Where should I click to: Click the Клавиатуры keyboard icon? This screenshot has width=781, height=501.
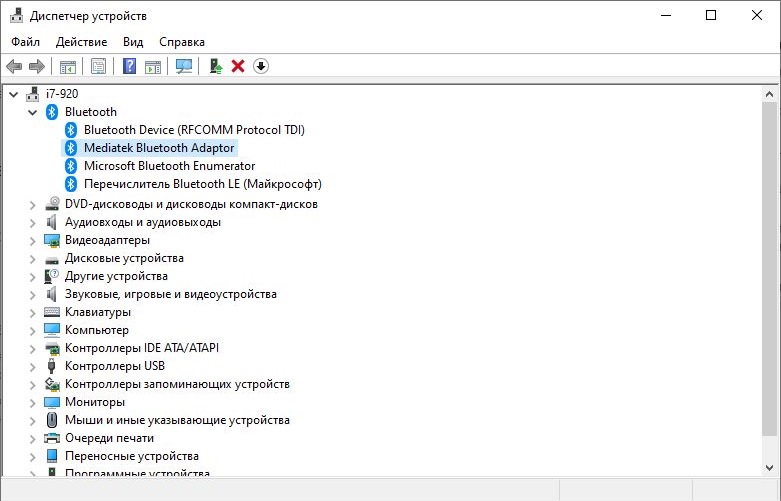click(52, 312)
